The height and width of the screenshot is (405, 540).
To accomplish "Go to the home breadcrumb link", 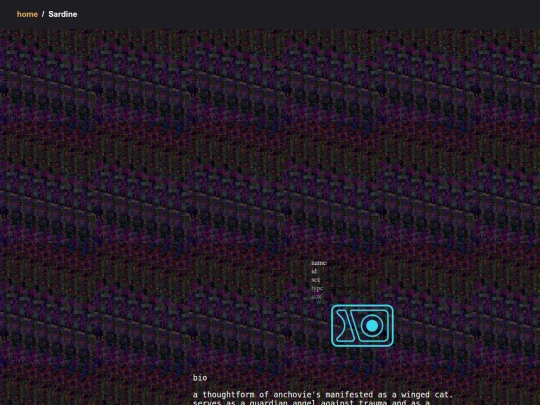I will (x=27, y=14).
